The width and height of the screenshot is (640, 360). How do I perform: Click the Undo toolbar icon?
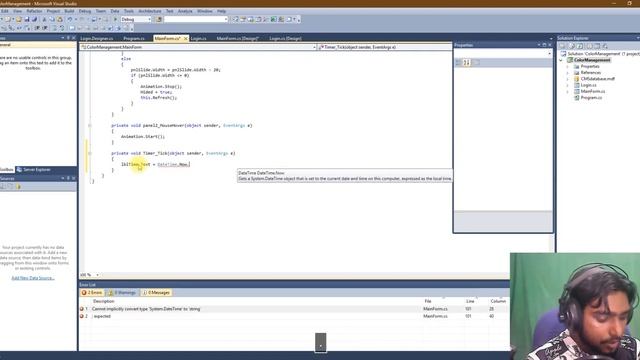(x=70, y=19)
